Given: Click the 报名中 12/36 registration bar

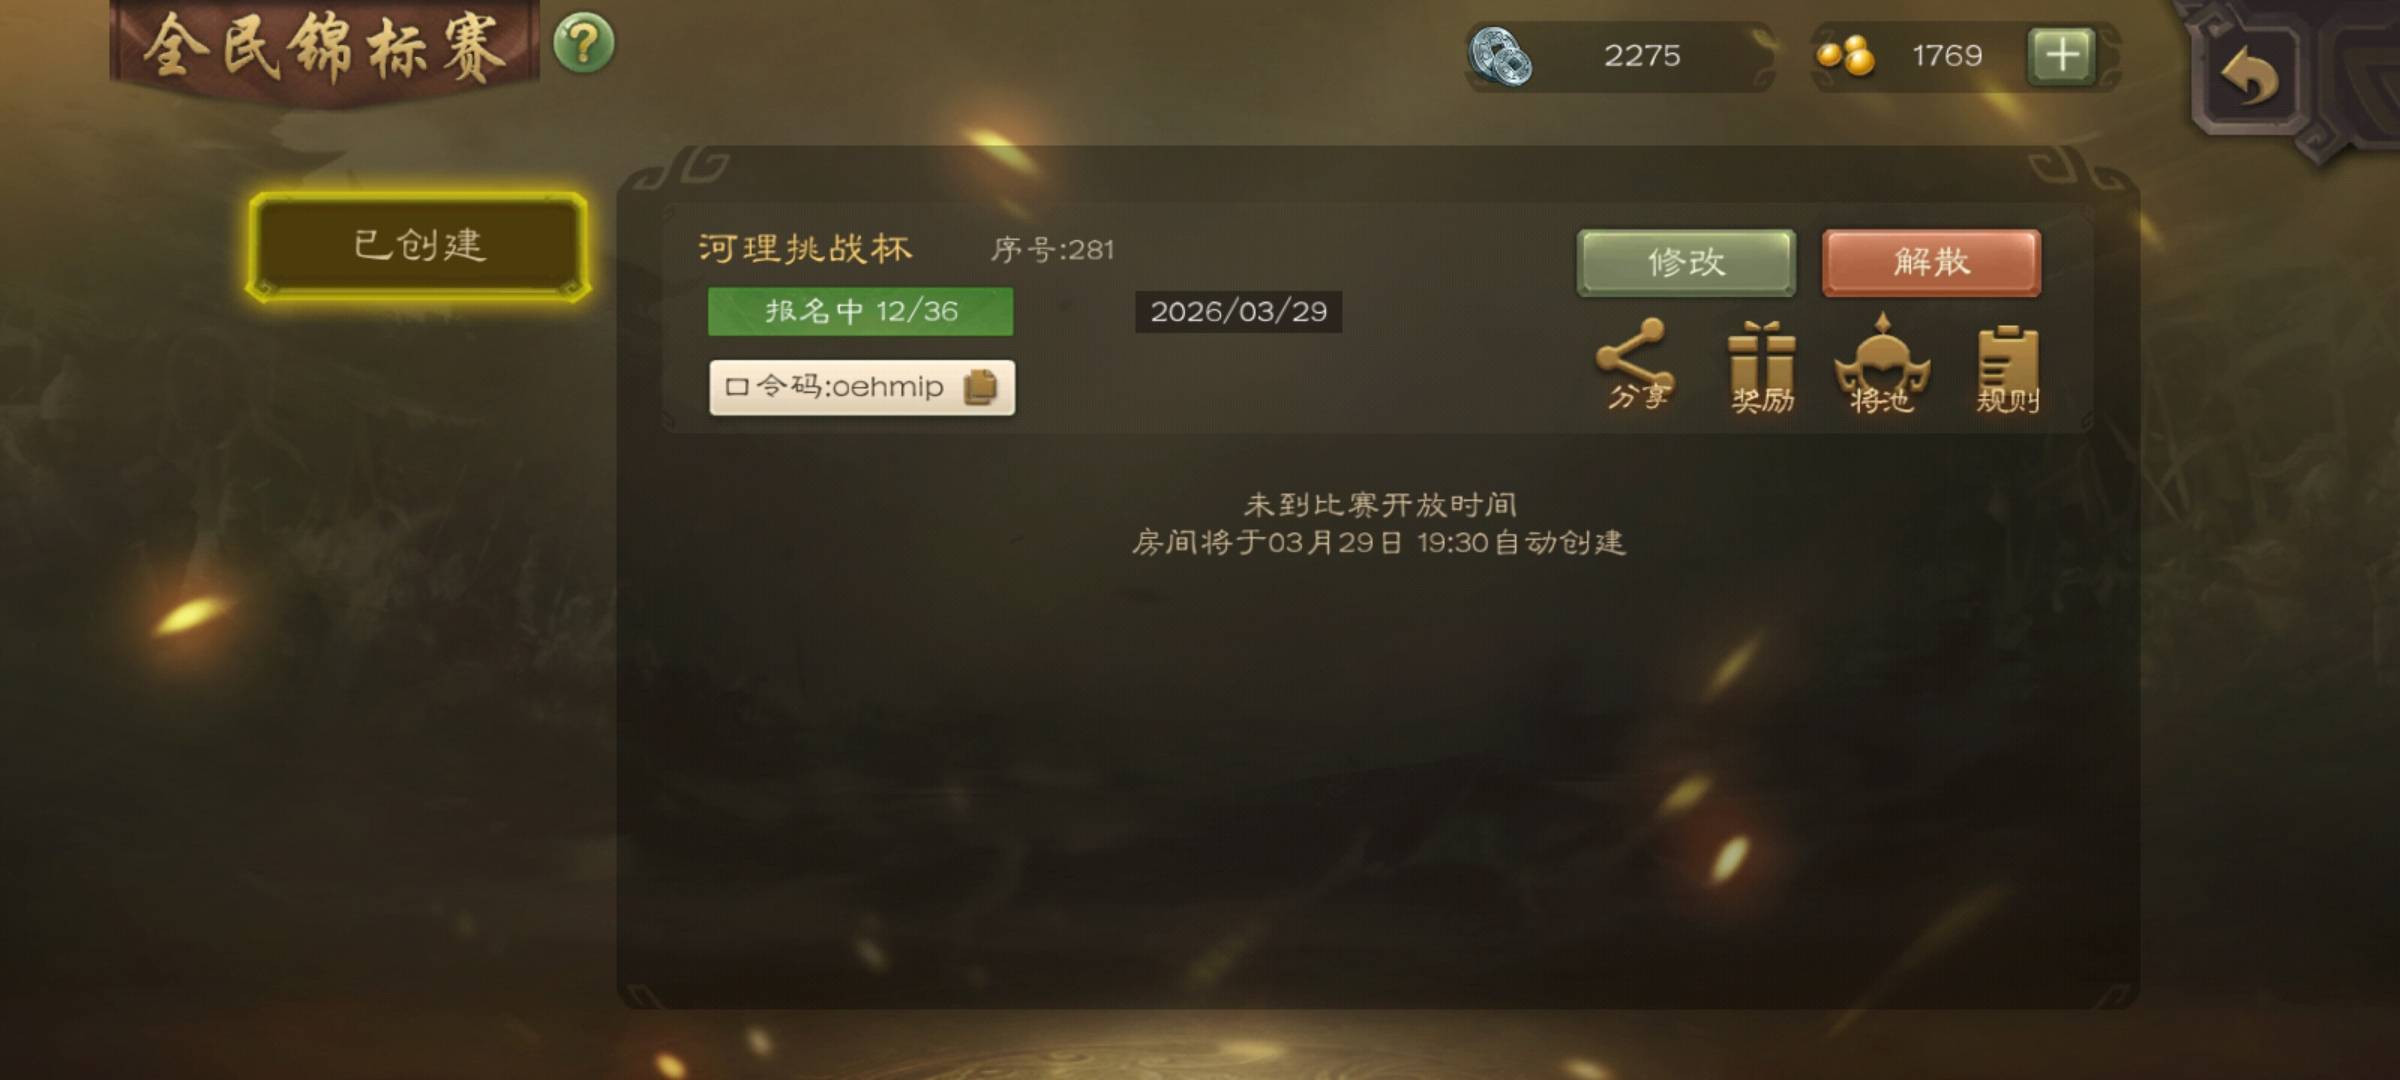Looking at the screenshot, I should [860, 311].
